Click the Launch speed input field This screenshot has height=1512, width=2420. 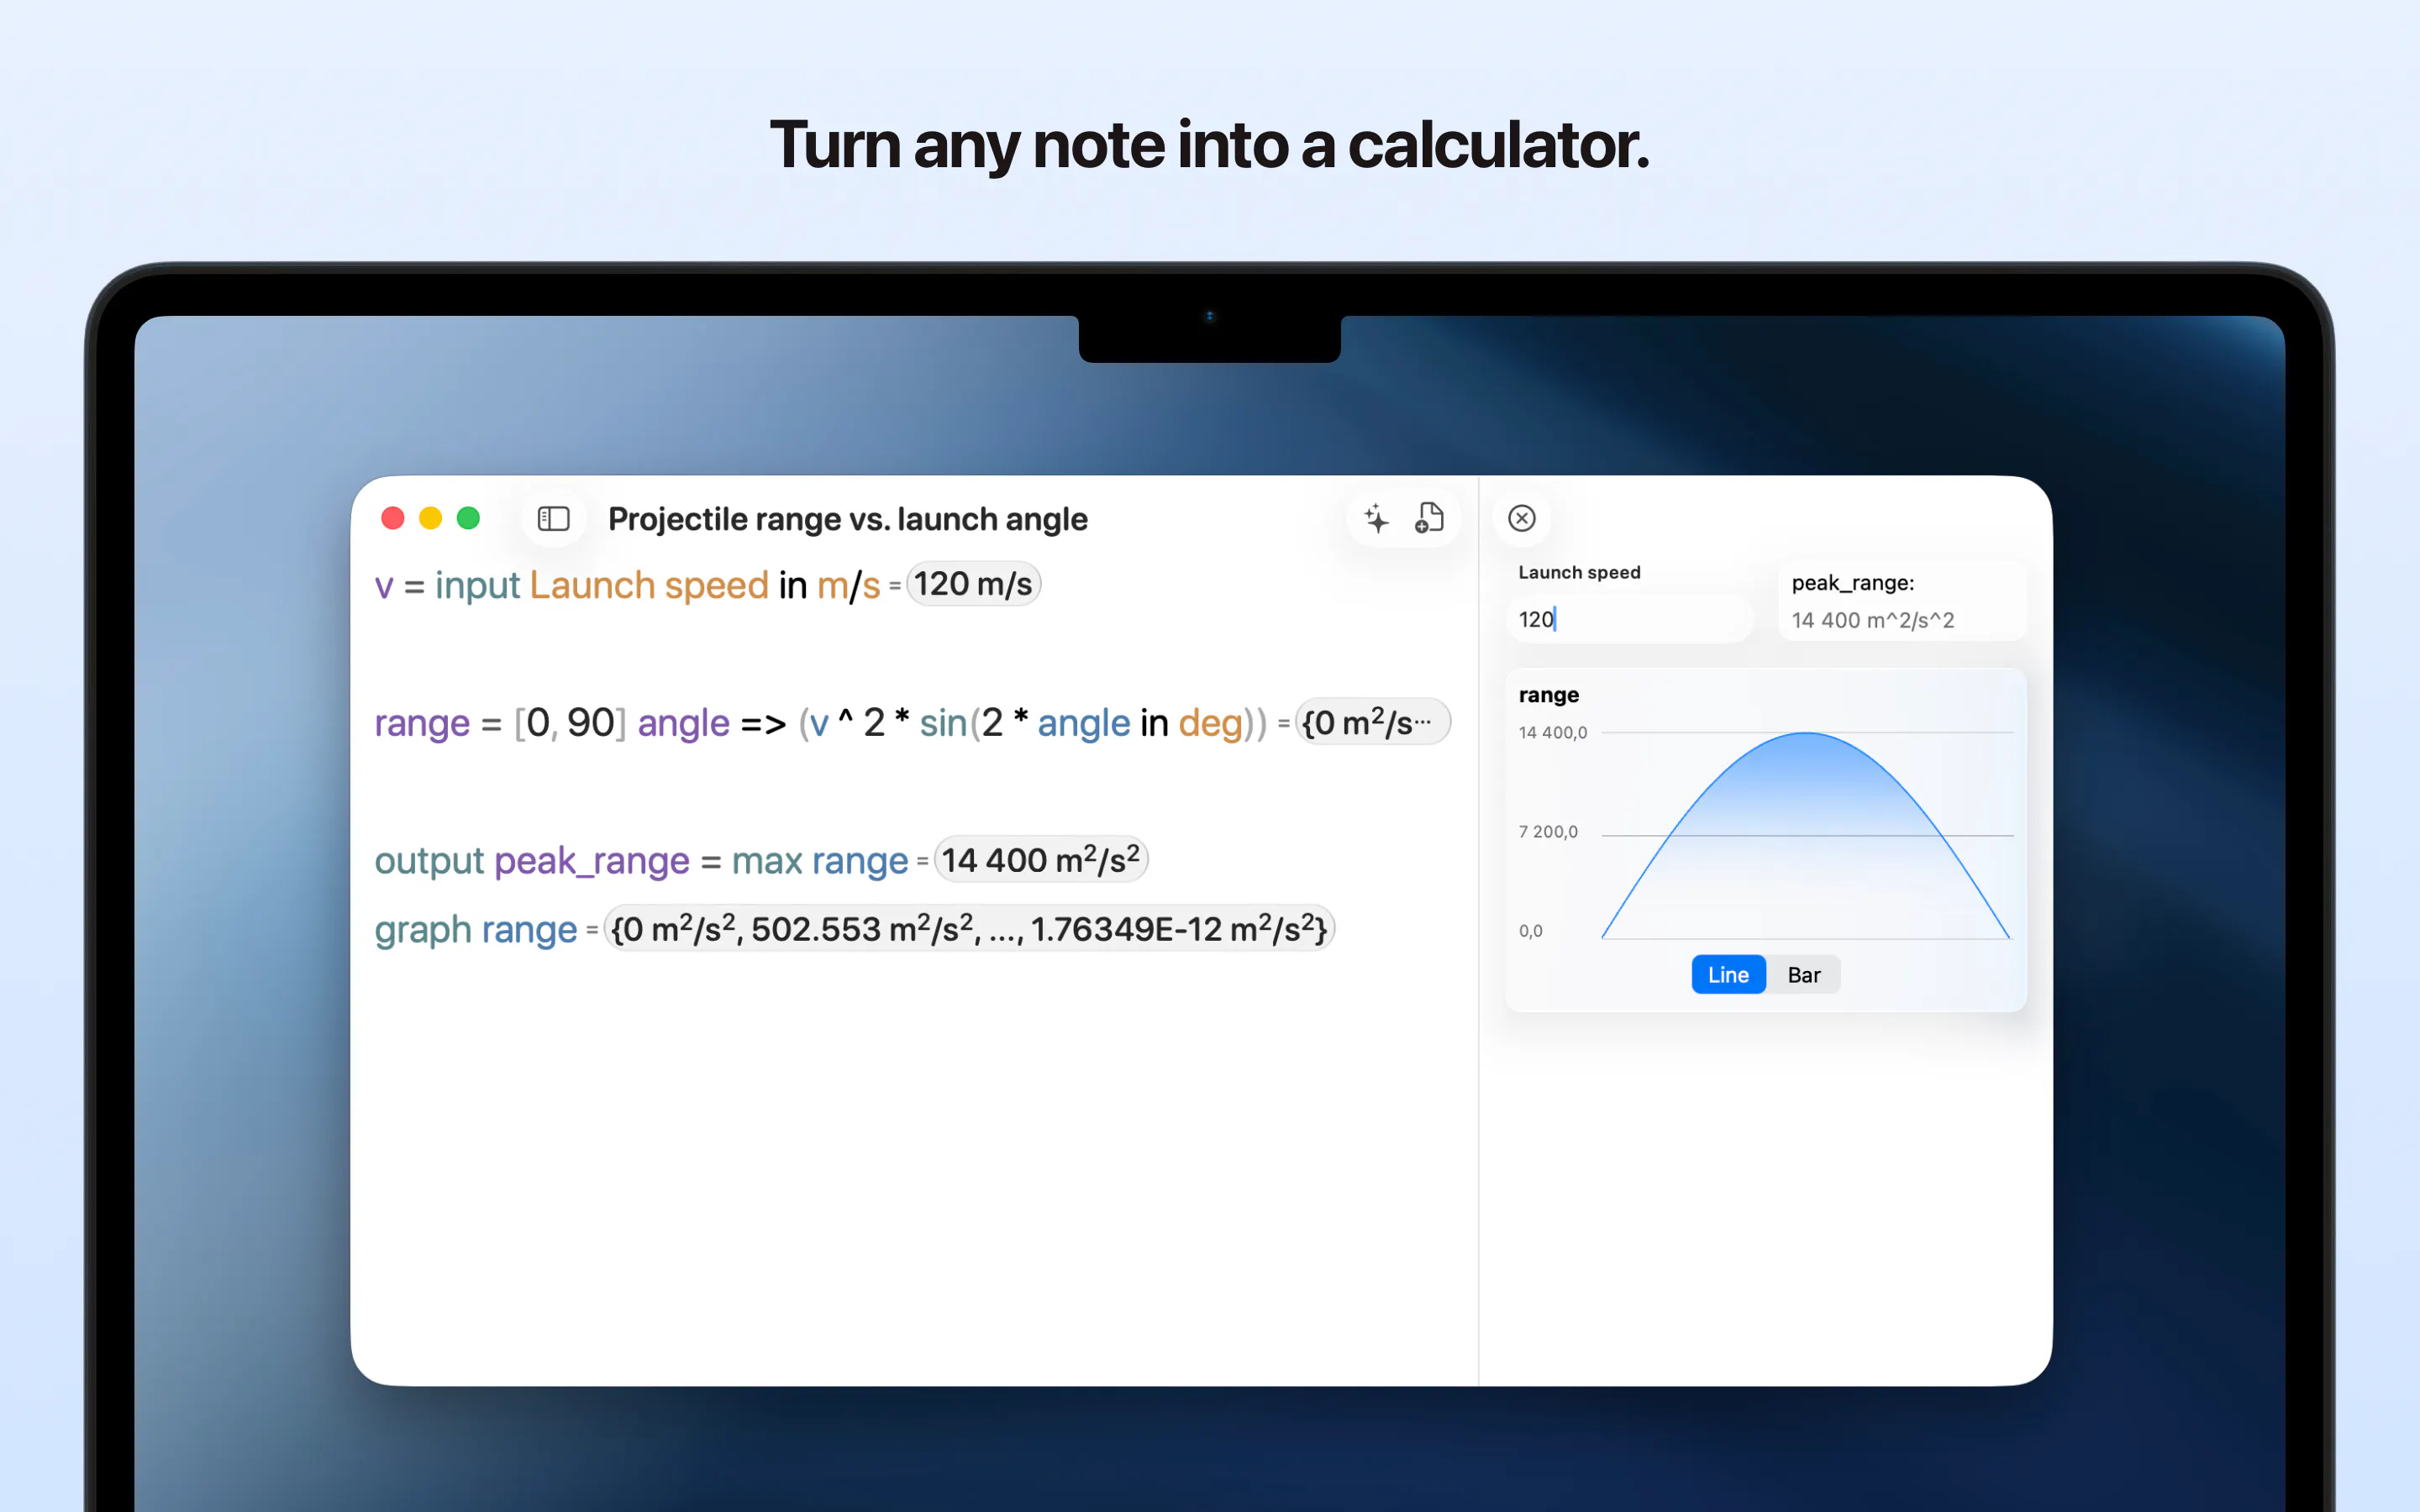(1629, 619)
